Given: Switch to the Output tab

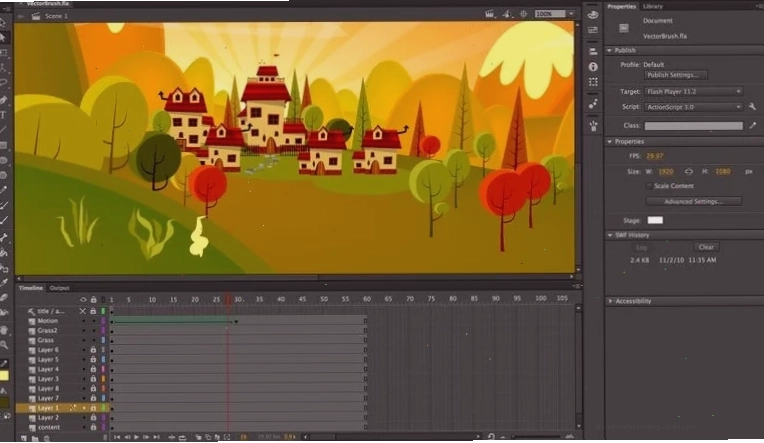Looking at the screenshot, I should coord(59,288).
